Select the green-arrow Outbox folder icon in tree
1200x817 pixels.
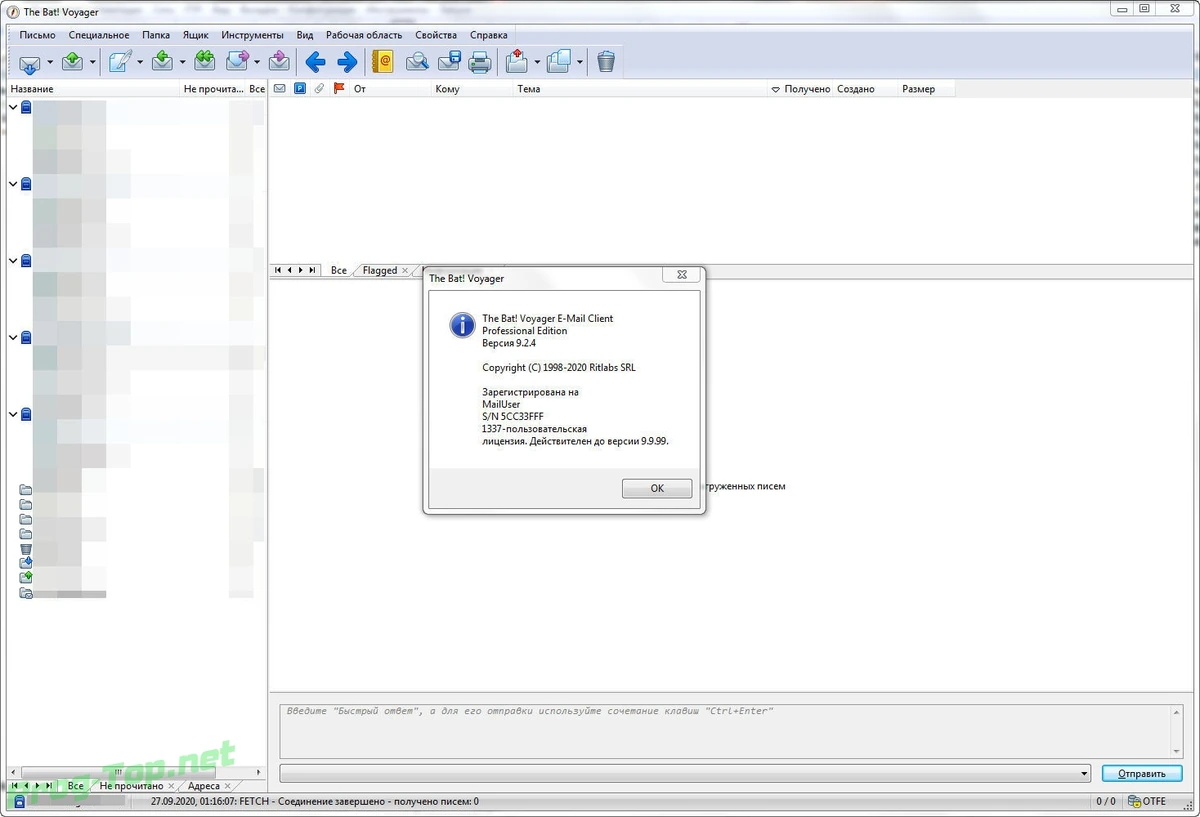[26, 578]
